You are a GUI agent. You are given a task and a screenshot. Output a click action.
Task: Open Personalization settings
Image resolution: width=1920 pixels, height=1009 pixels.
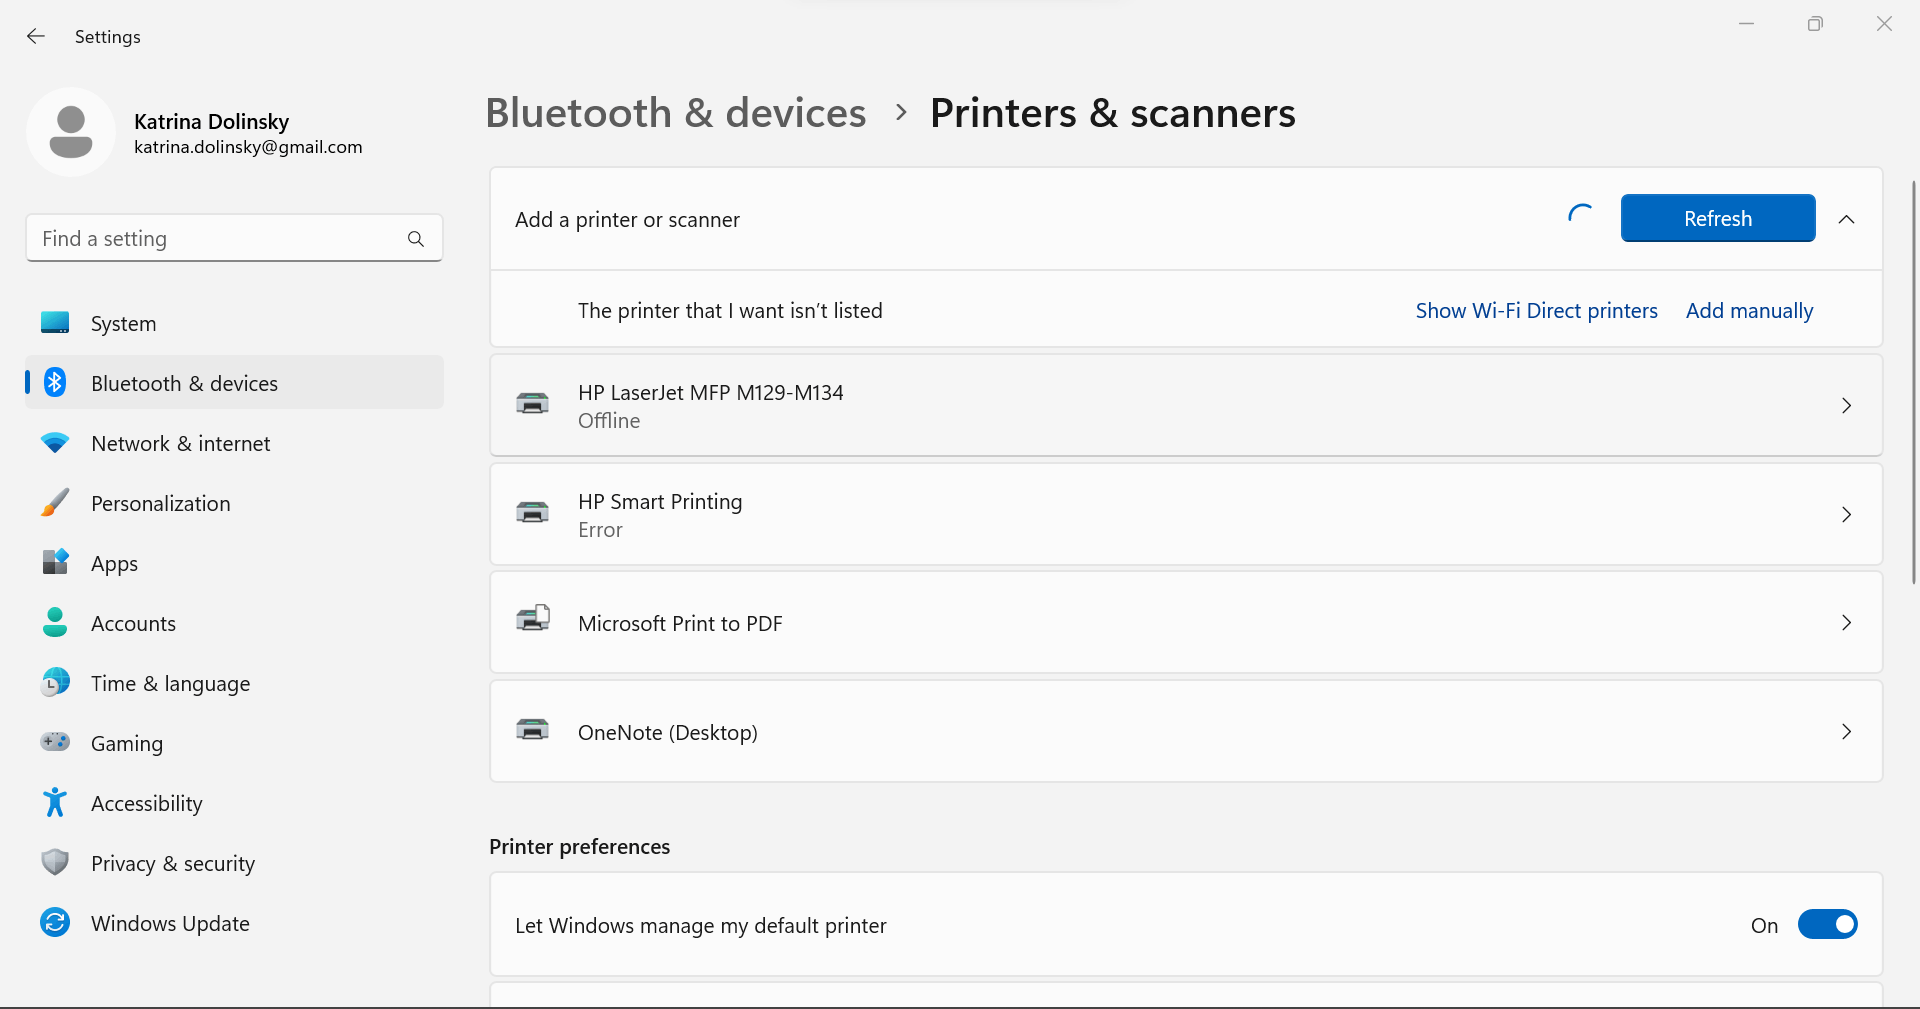click(235, 503)
